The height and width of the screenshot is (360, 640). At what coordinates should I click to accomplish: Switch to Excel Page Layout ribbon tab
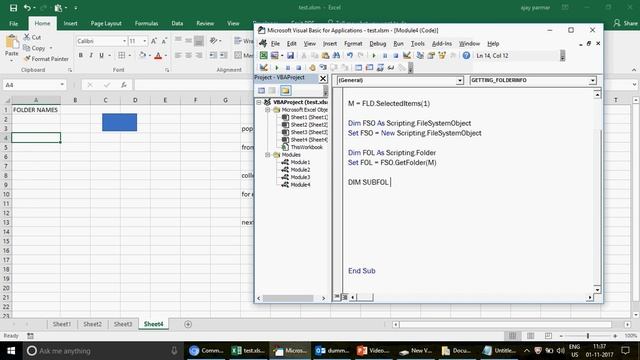106,23
